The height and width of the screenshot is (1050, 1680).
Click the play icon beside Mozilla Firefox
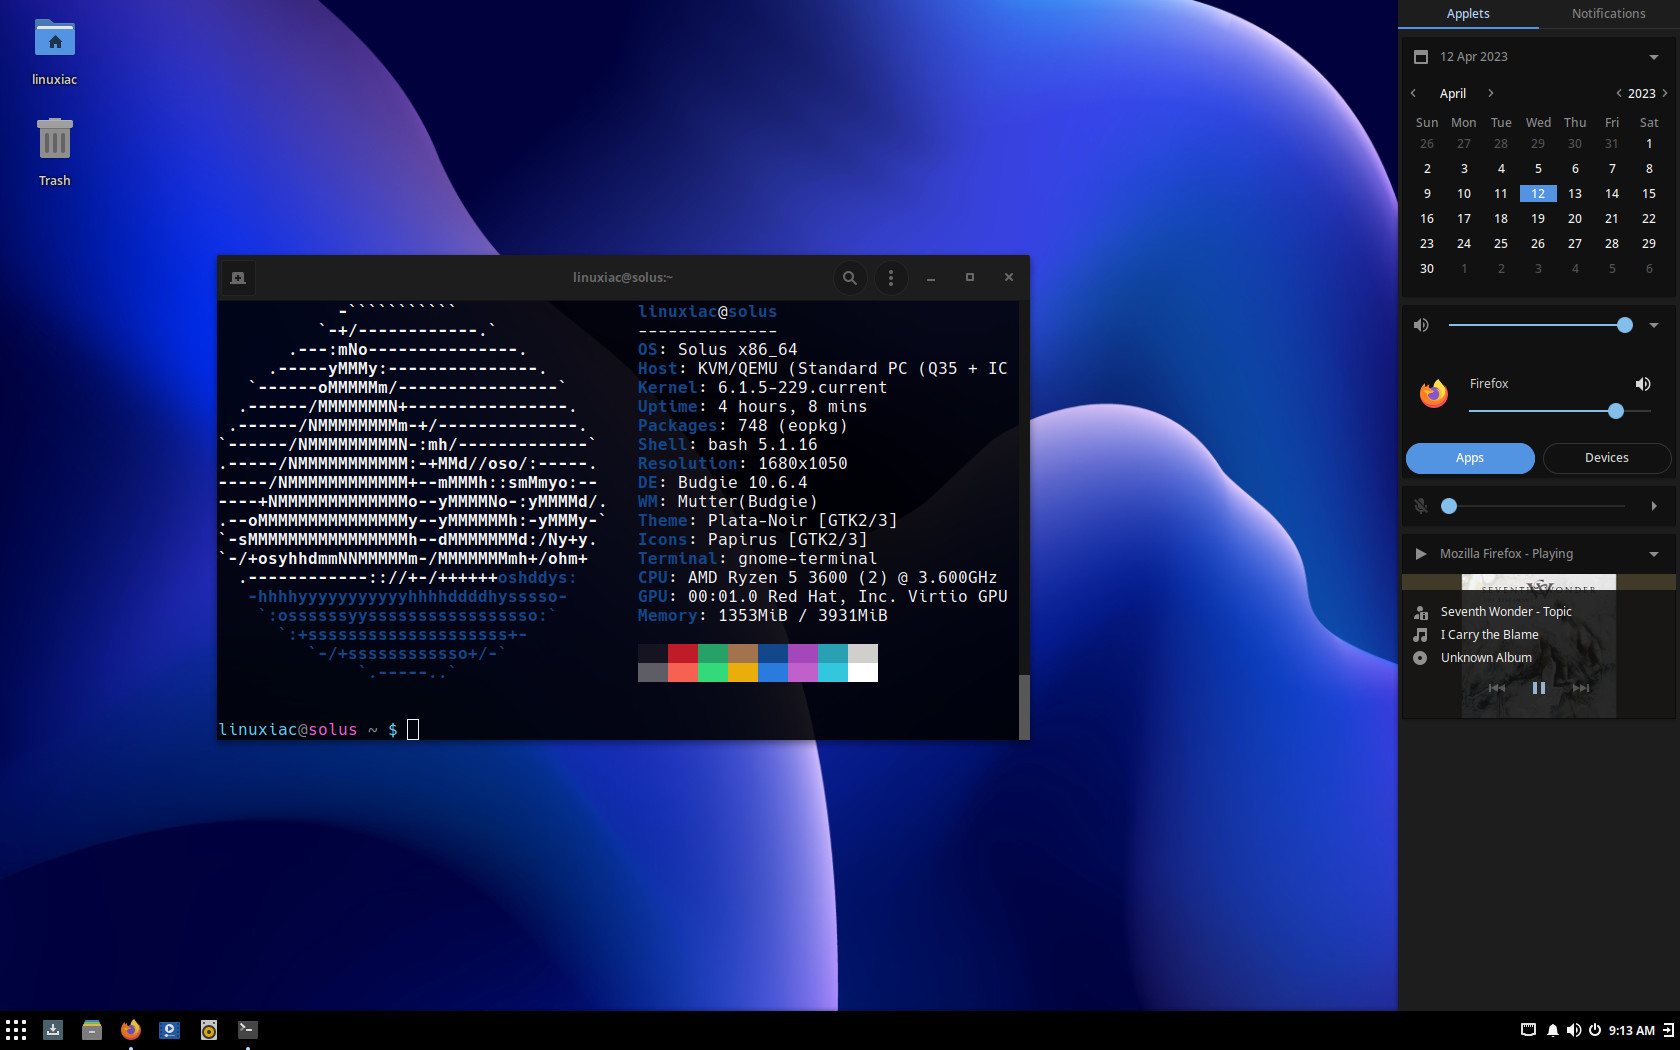click(x=1421, y=554)
